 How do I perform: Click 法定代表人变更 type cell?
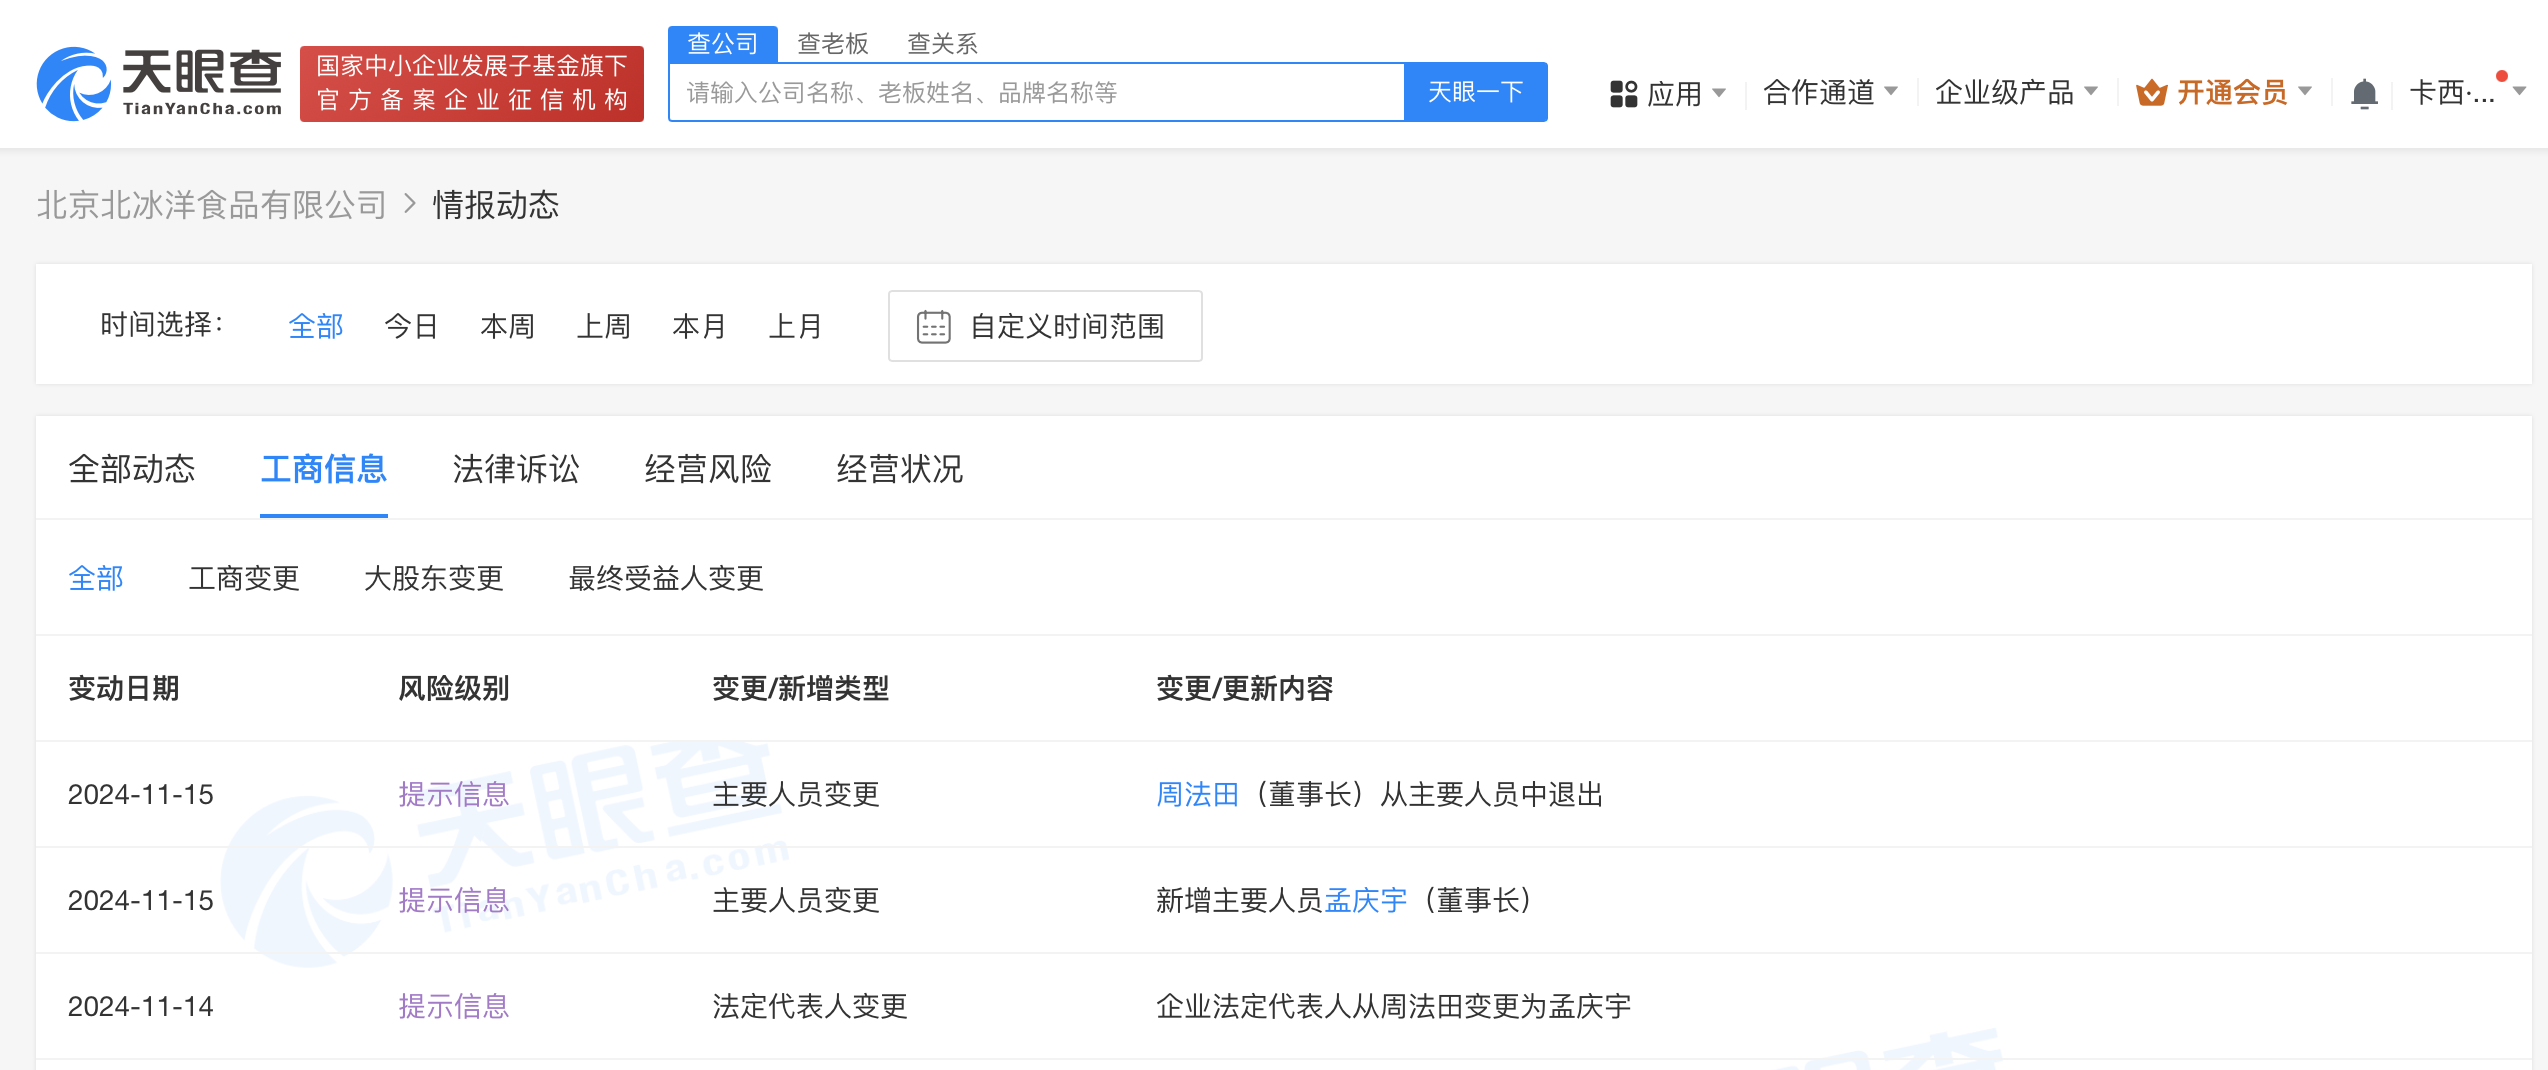tap(810, 1006)
